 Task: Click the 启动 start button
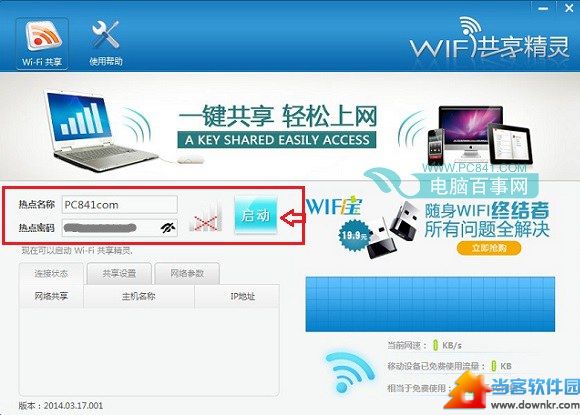[256, 215]
